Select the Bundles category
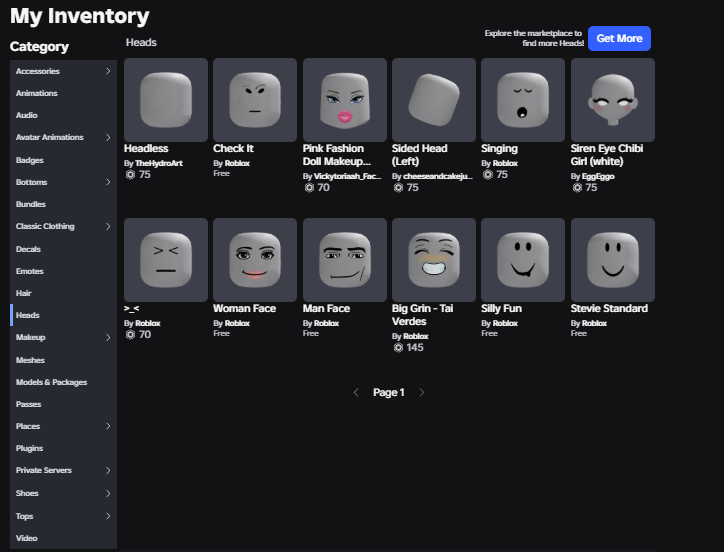The image size is (724, 552). point(63,204)
